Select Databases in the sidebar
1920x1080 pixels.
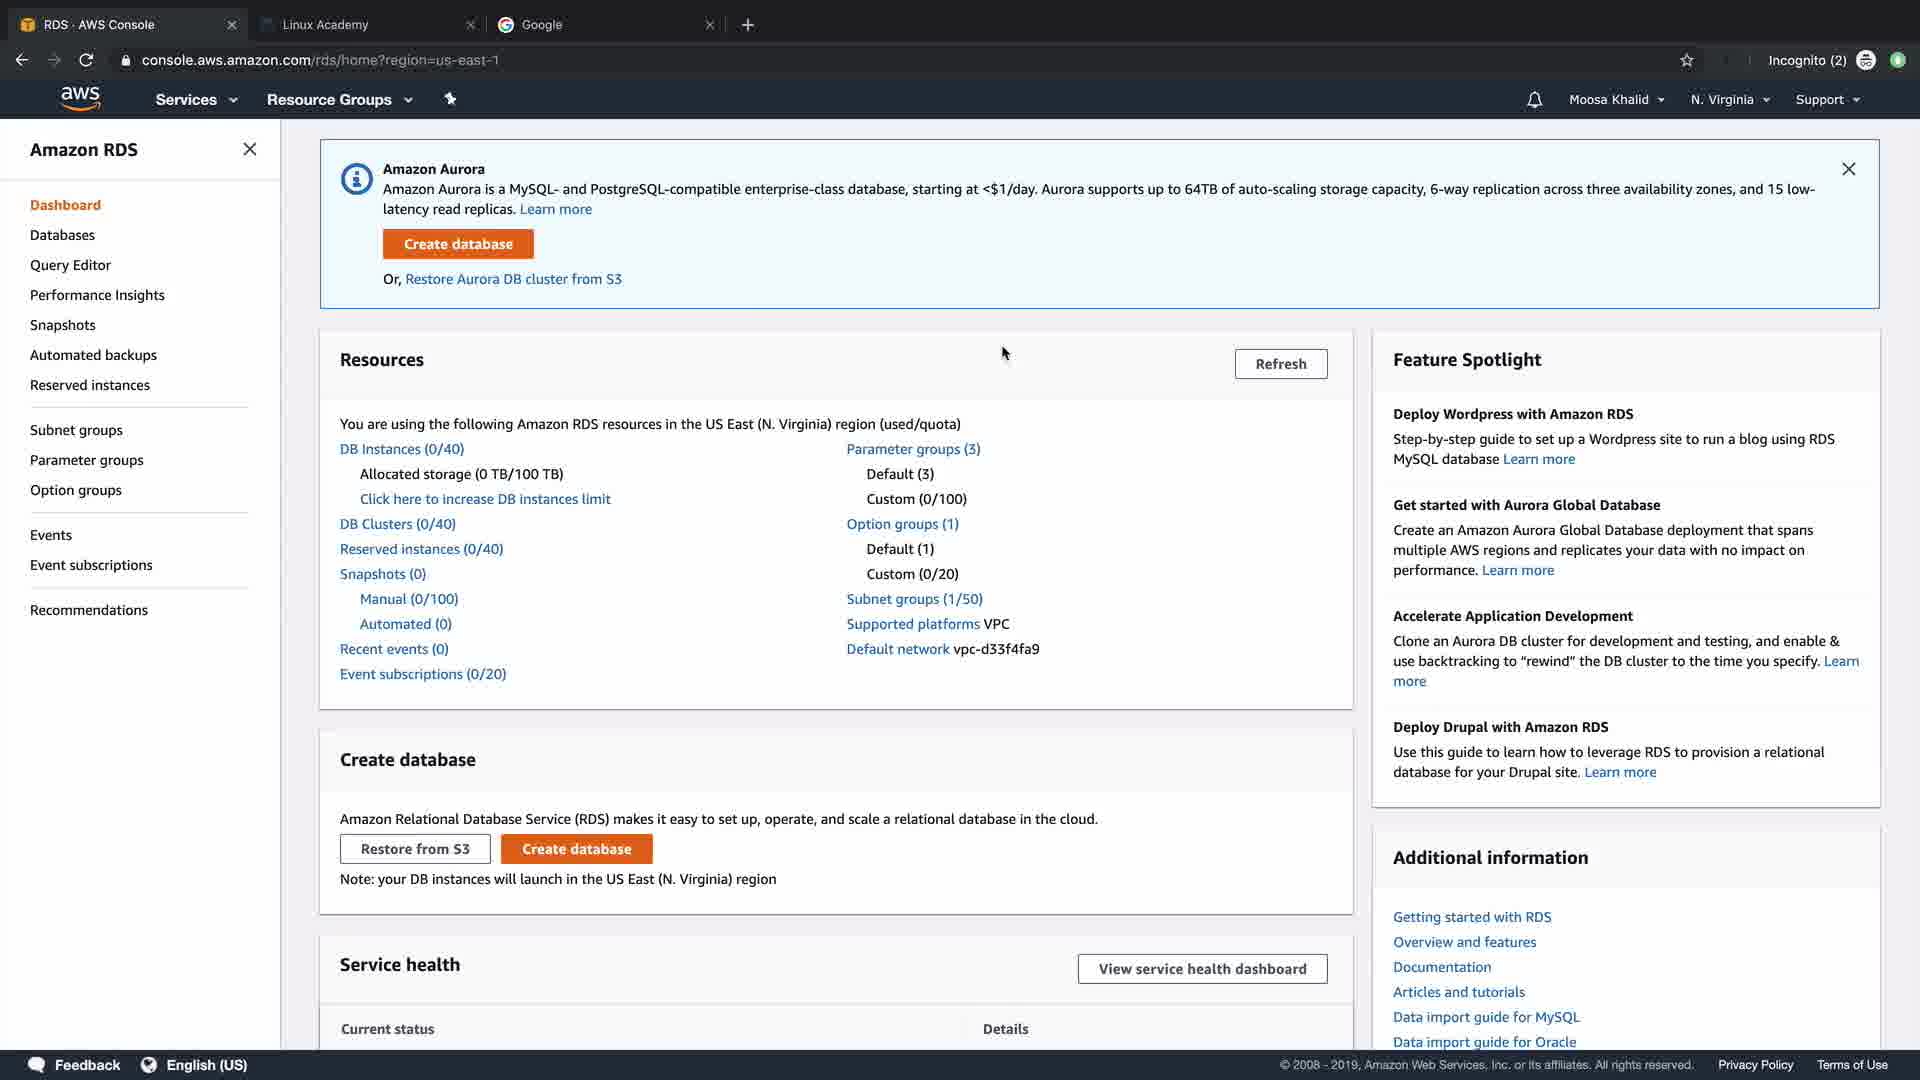[x=62, y=235]
